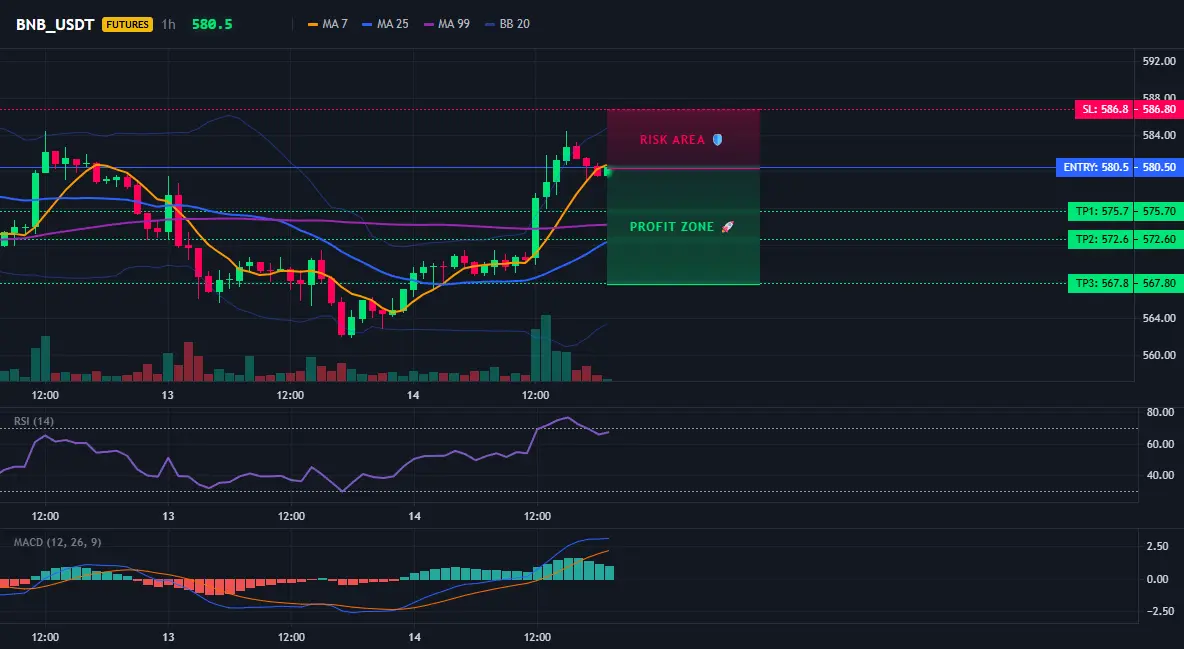Image resolution: width=1184 pixels, height=649 pixels.
Task: Click the 575.70 price axis marker
Action: (x=1159, y=212)
